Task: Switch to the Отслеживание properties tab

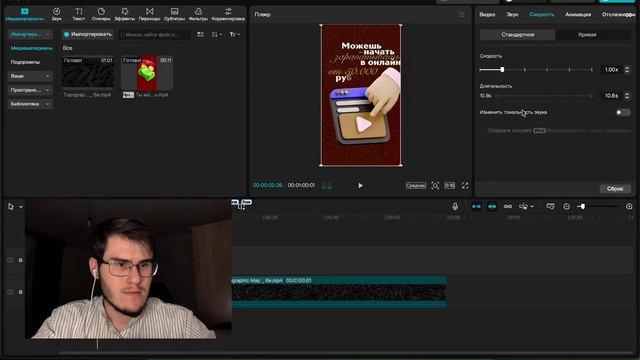Action: [x=619, y=15]
